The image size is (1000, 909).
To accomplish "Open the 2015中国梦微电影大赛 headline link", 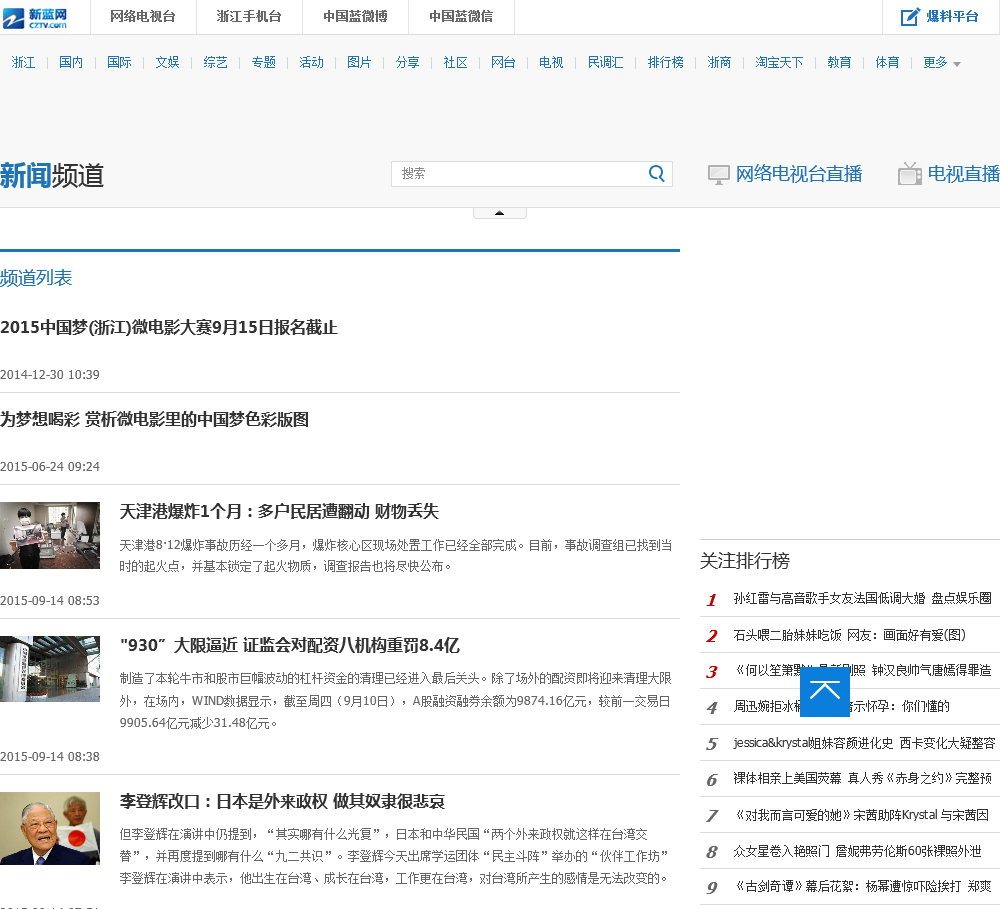I will click(169, 328).
